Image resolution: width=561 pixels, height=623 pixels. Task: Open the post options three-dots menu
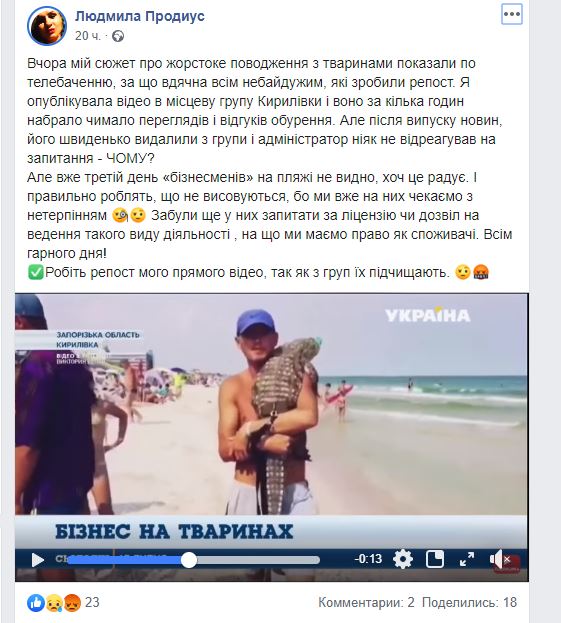point(512,15)
